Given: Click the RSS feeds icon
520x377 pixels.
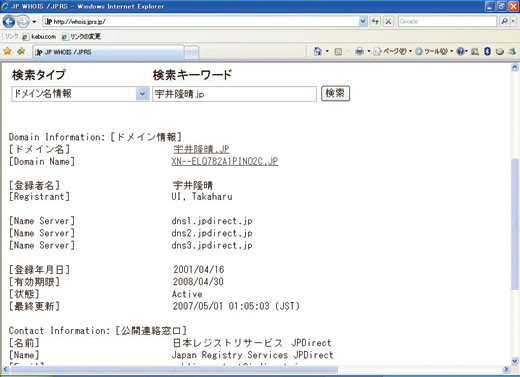Looking at the screenshot, I should (x=338, y=52).
